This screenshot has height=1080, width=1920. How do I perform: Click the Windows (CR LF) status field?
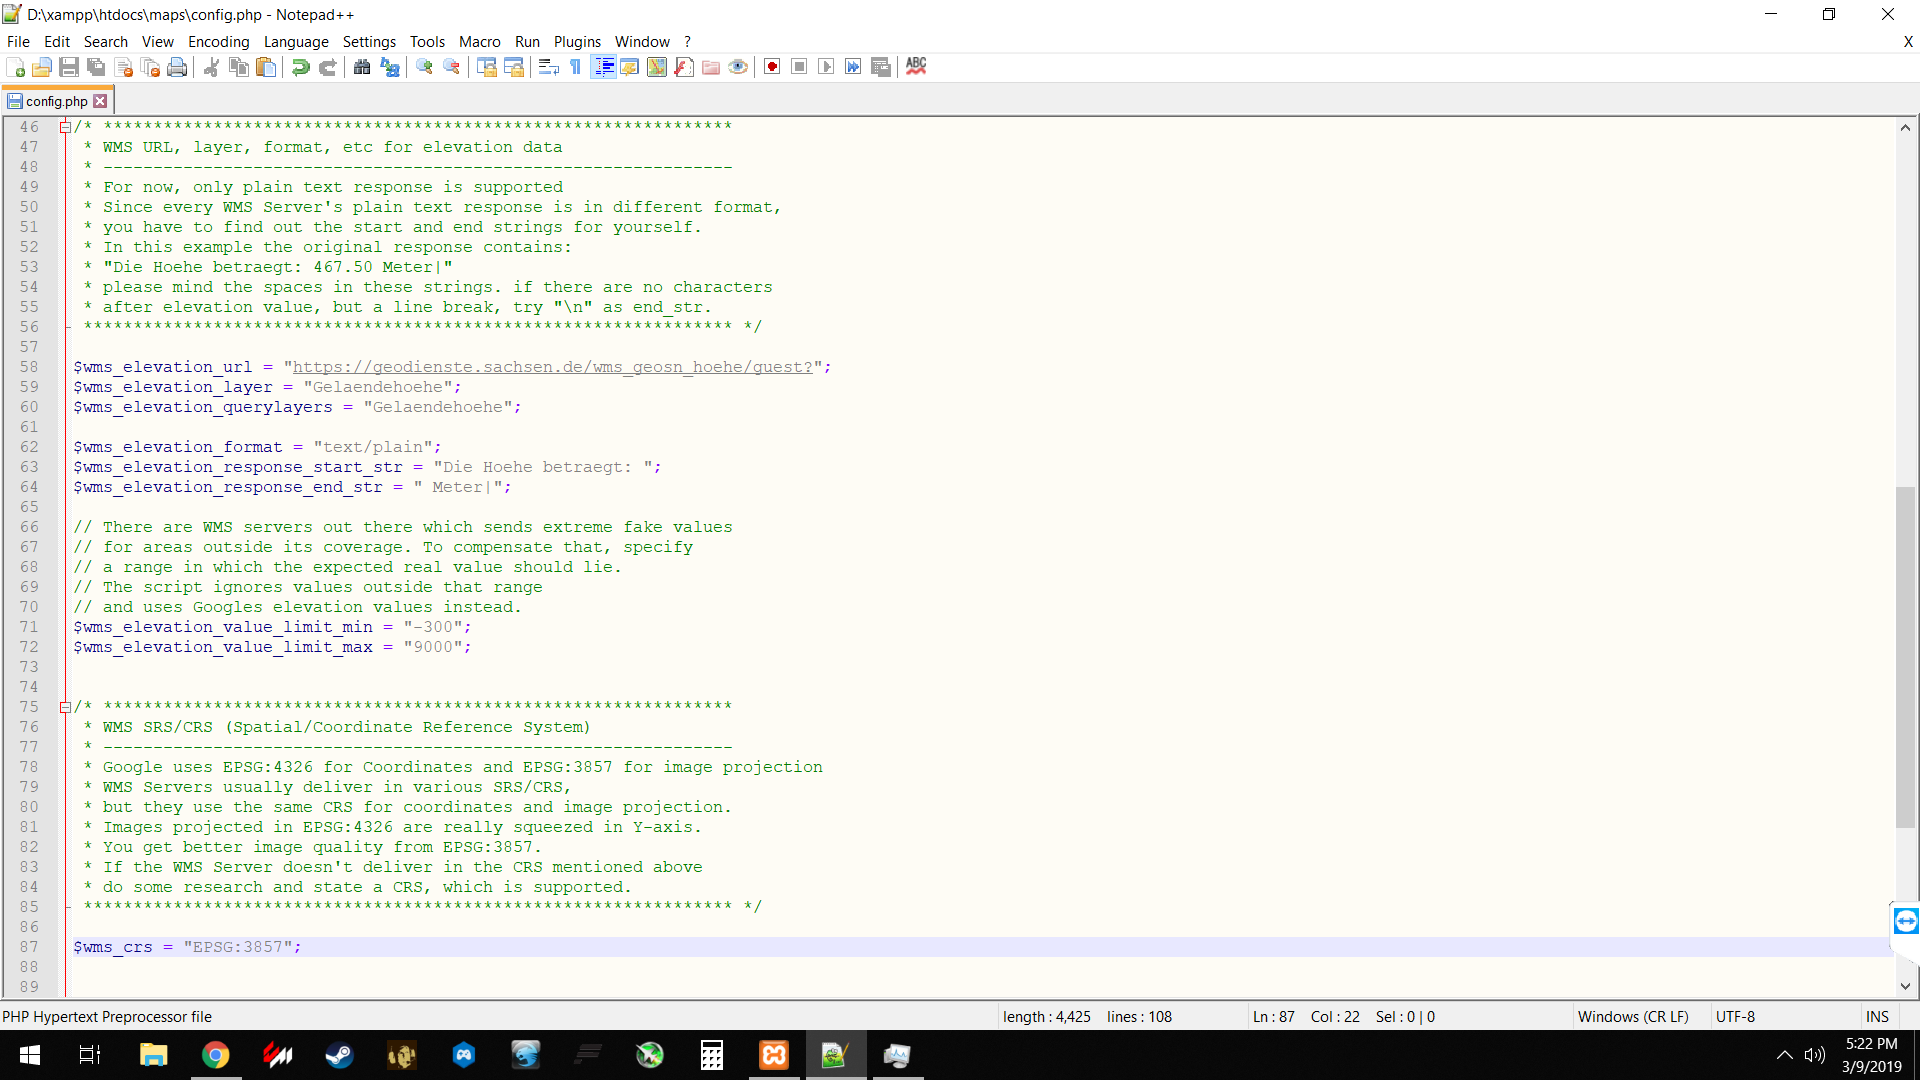(x=1633, y=1017)
